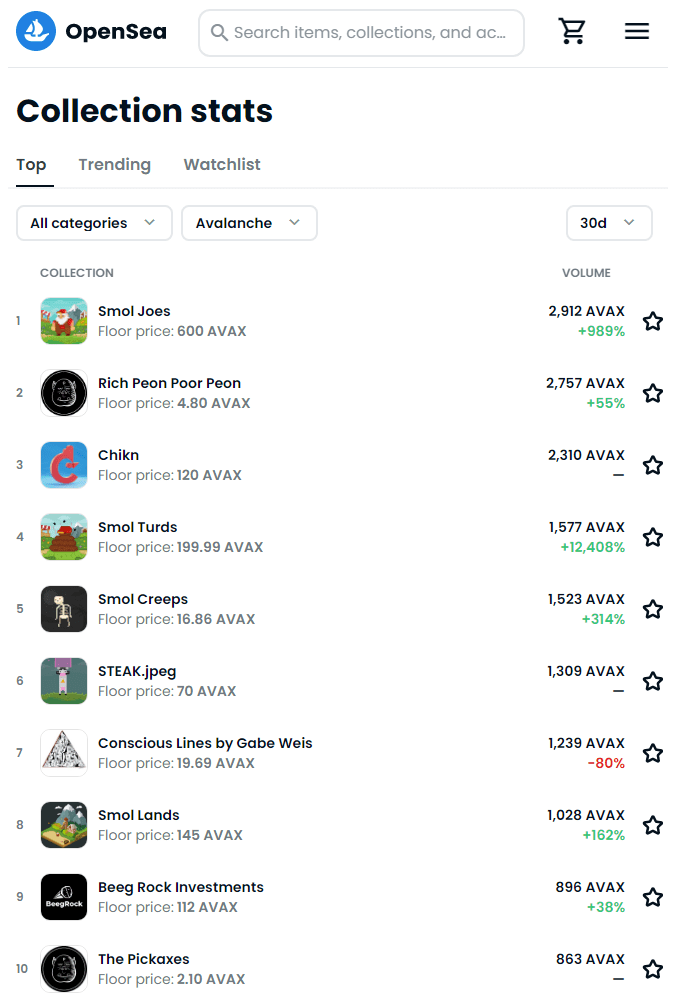Click the OpenSea sailboat logo
The width and height of the screenshot is (680, 1007).
tap(36, 32)
